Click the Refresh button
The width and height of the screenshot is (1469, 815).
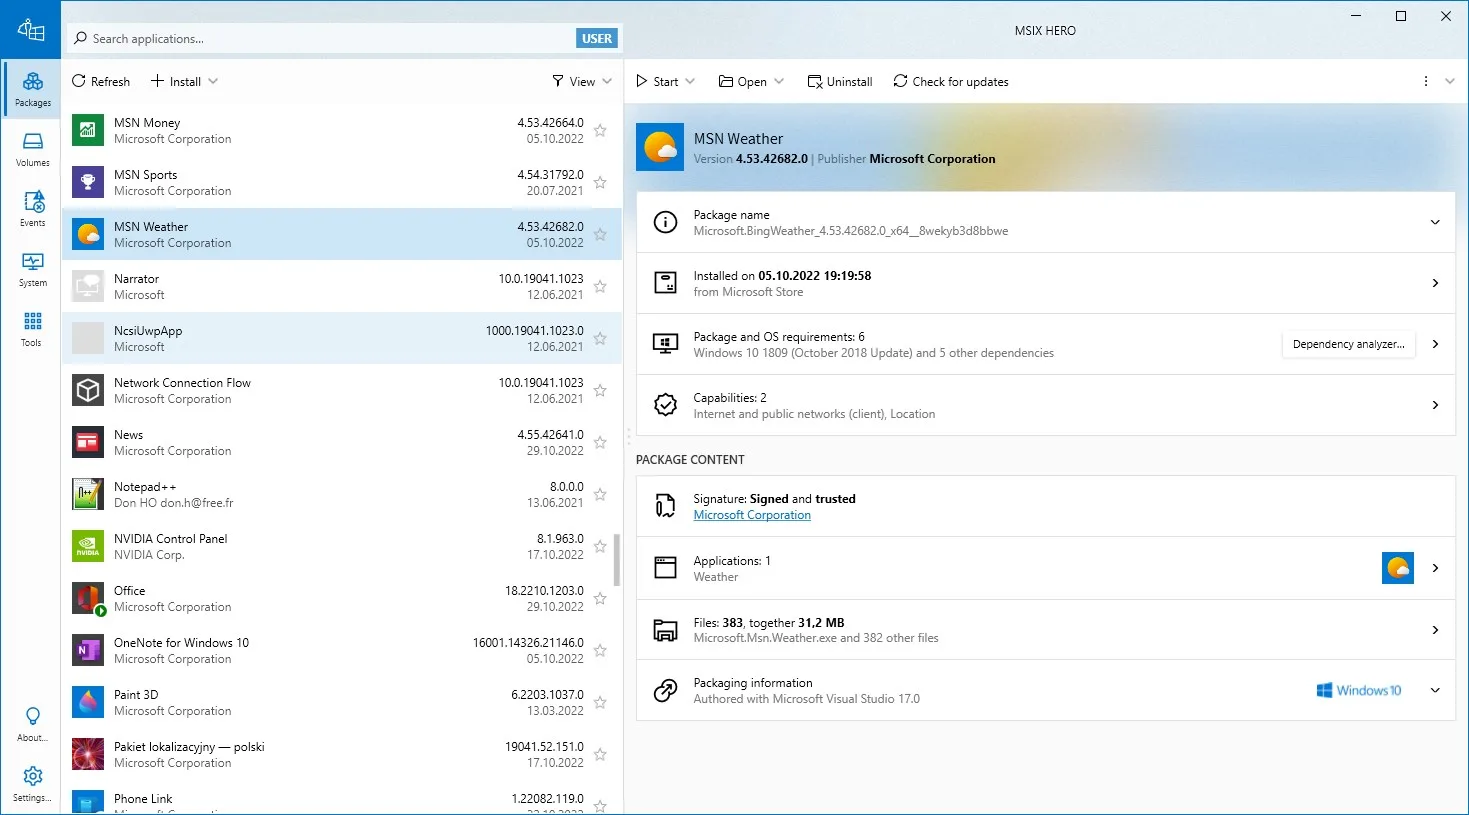(x=101, y=82)
